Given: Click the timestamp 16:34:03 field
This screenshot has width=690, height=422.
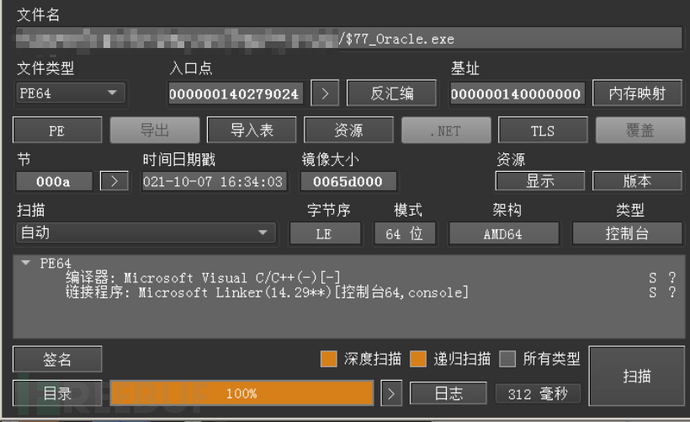Looking at the screenshot, I should coord(214,181).
